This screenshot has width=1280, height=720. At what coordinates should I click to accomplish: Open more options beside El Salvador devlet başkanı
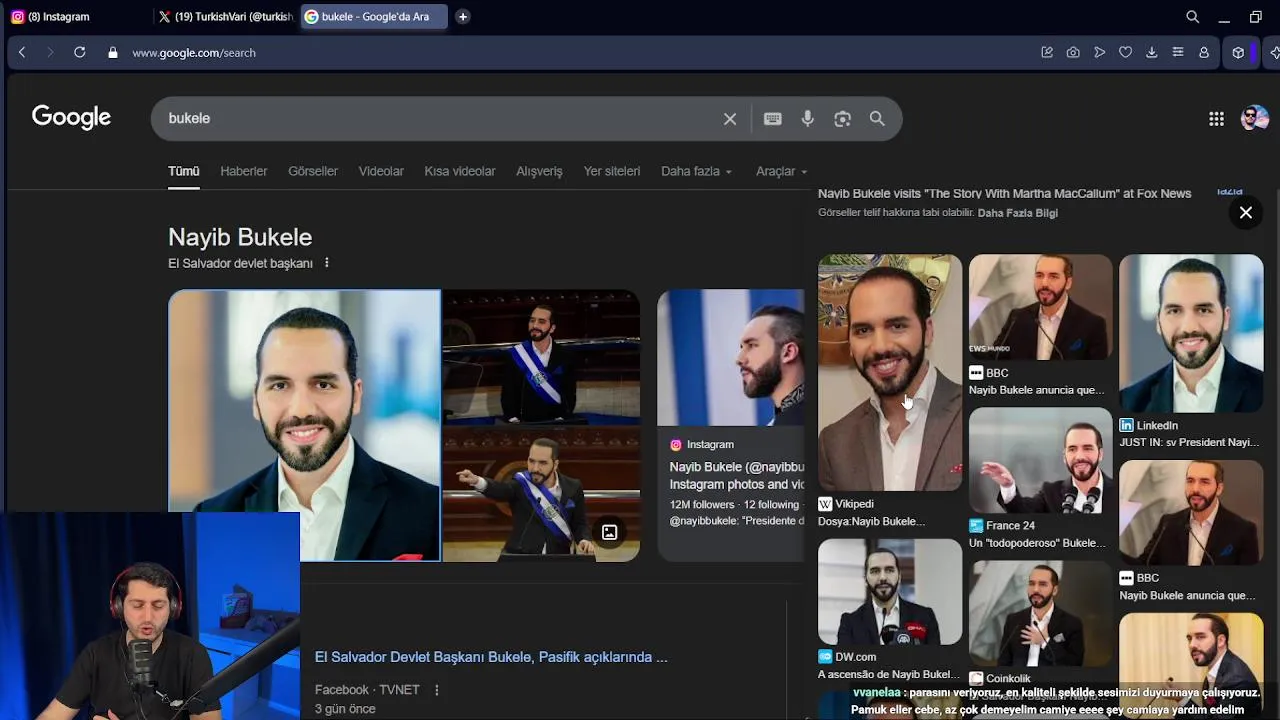tap(326, 263)
